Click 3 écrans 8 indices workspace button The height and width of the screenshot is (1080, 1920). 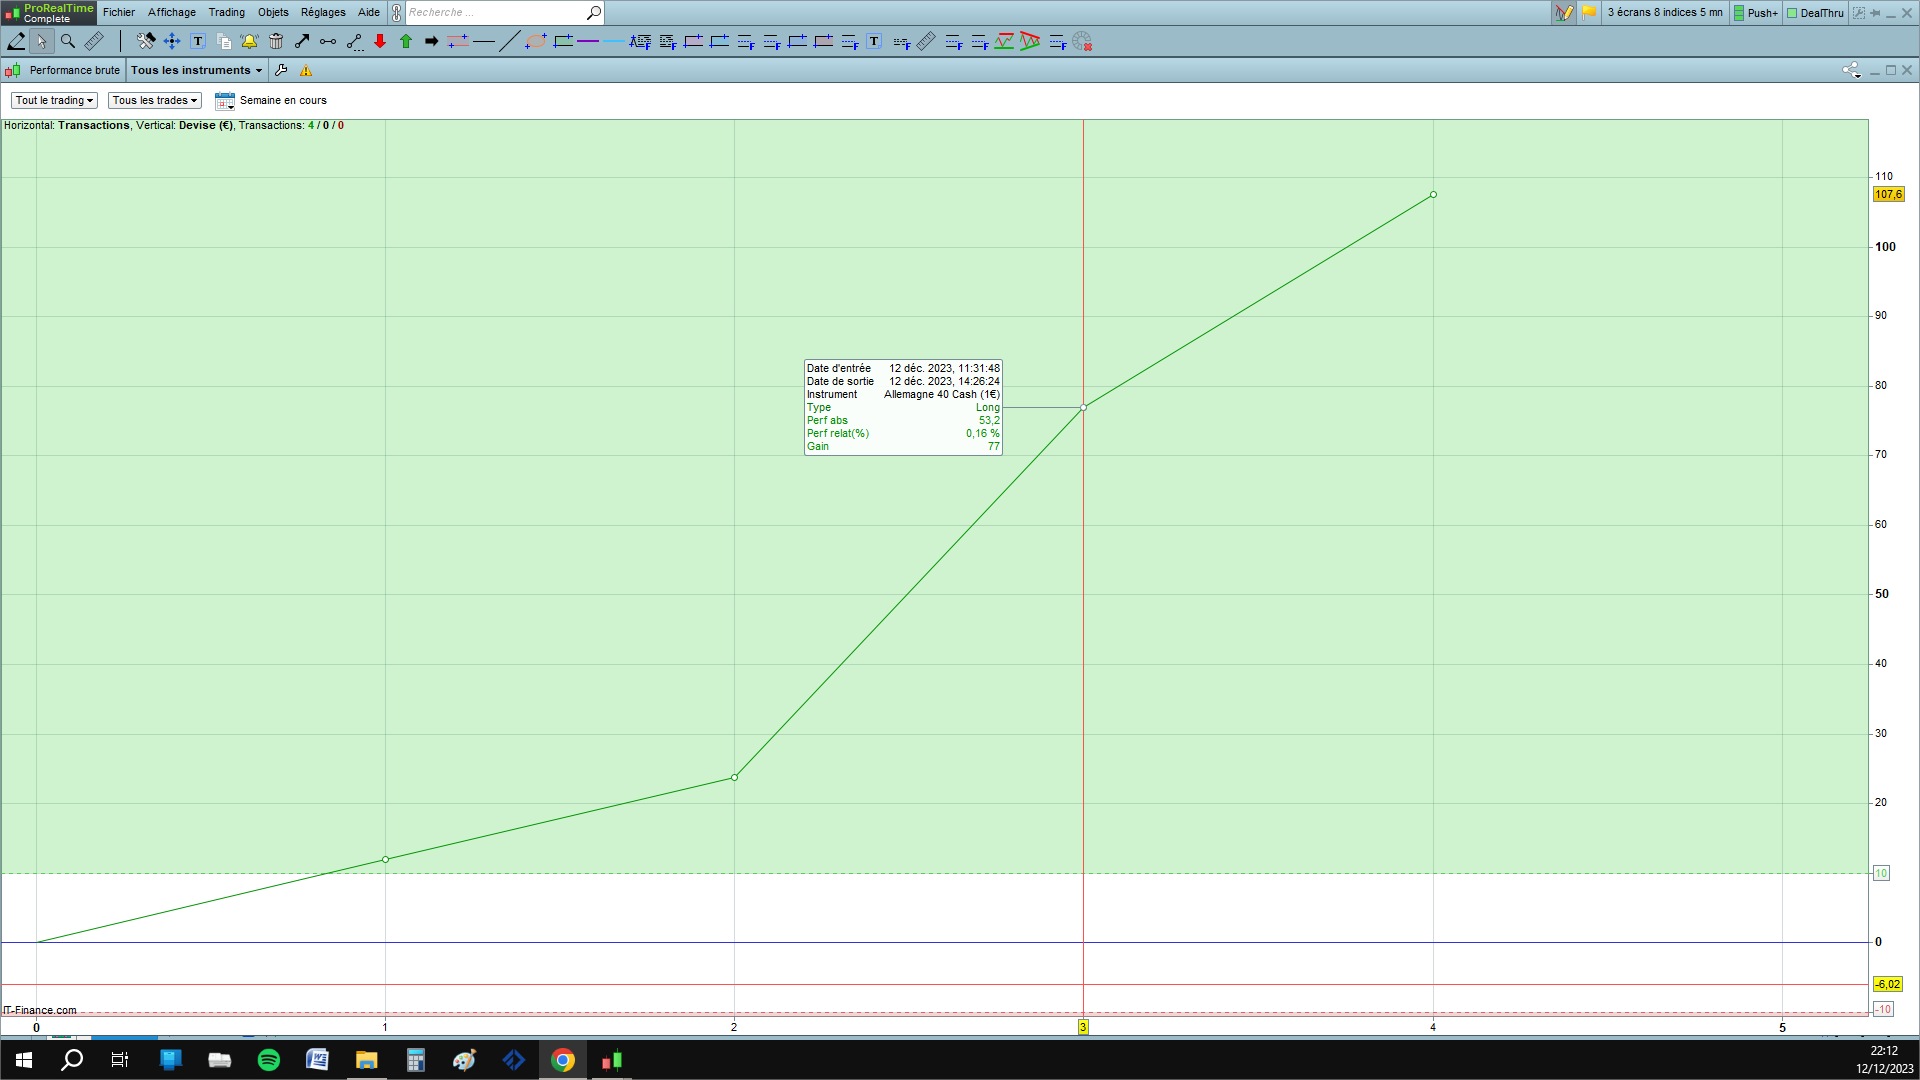[x=1664, y=13]
